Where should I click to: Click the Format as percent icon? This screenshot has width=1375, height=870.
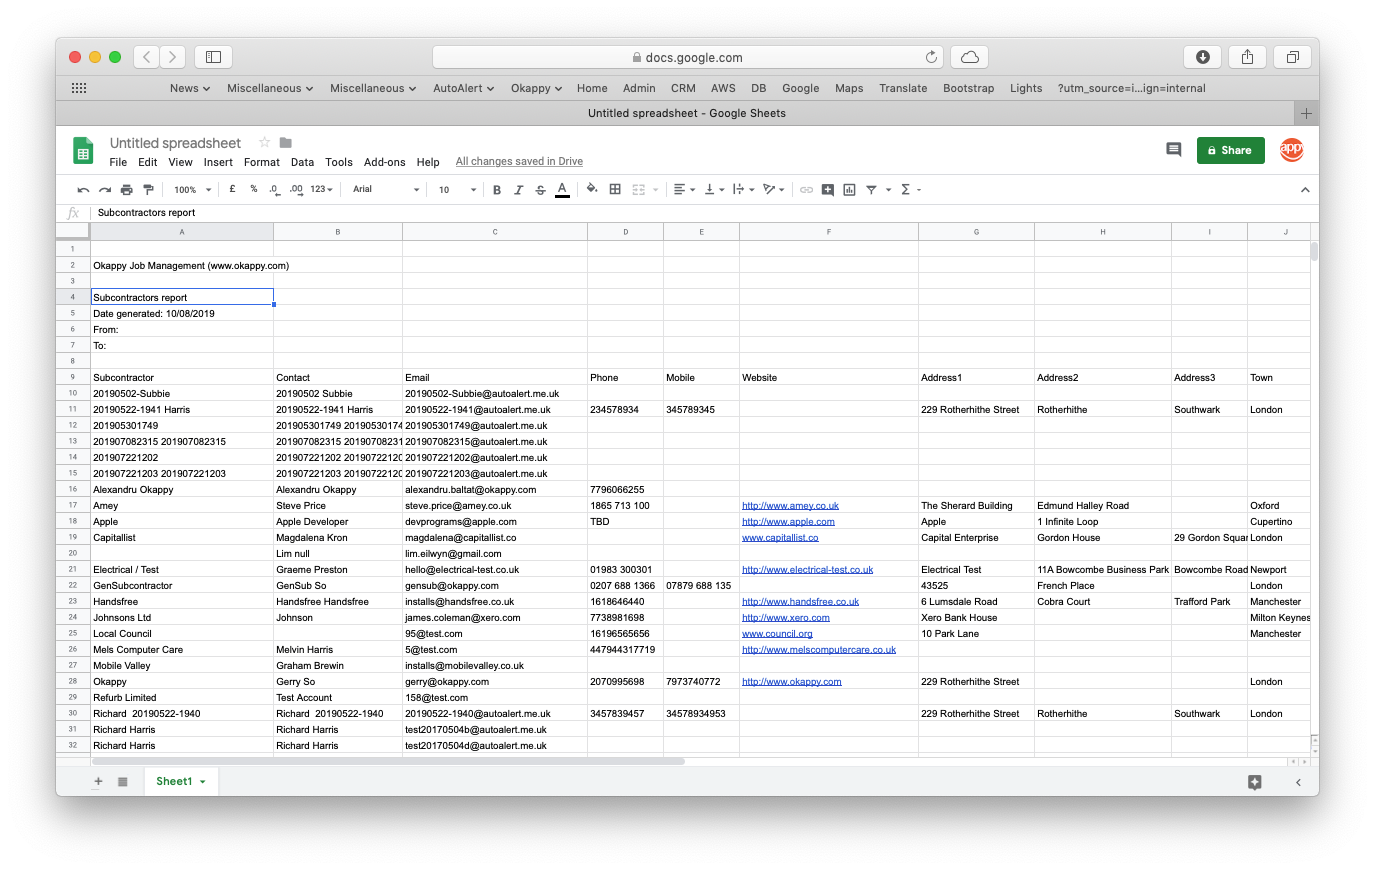[x=253, y=189]
